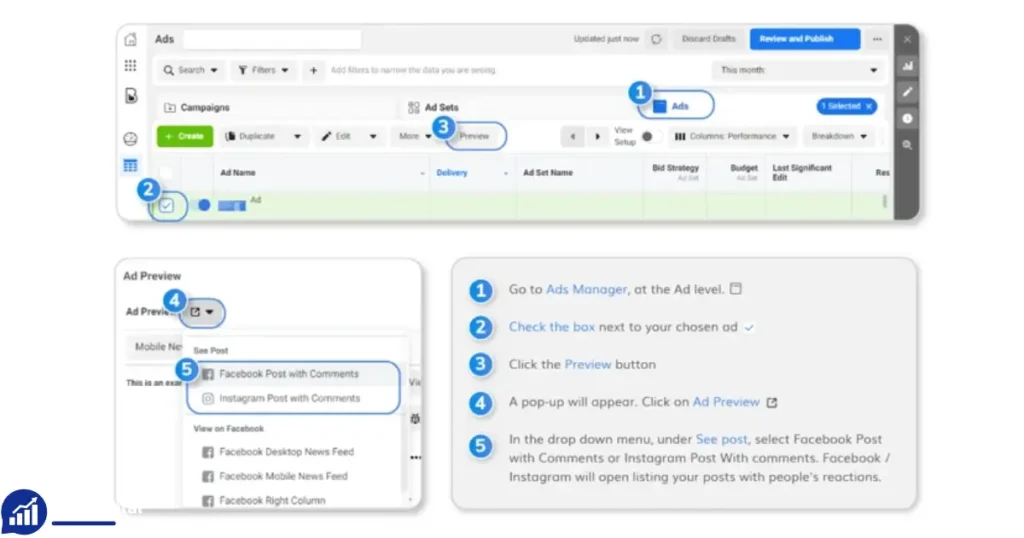Screen dimensions: 1024x538
Task: Choose Facebook Mobile News Feed
Action: coord(283,477)
